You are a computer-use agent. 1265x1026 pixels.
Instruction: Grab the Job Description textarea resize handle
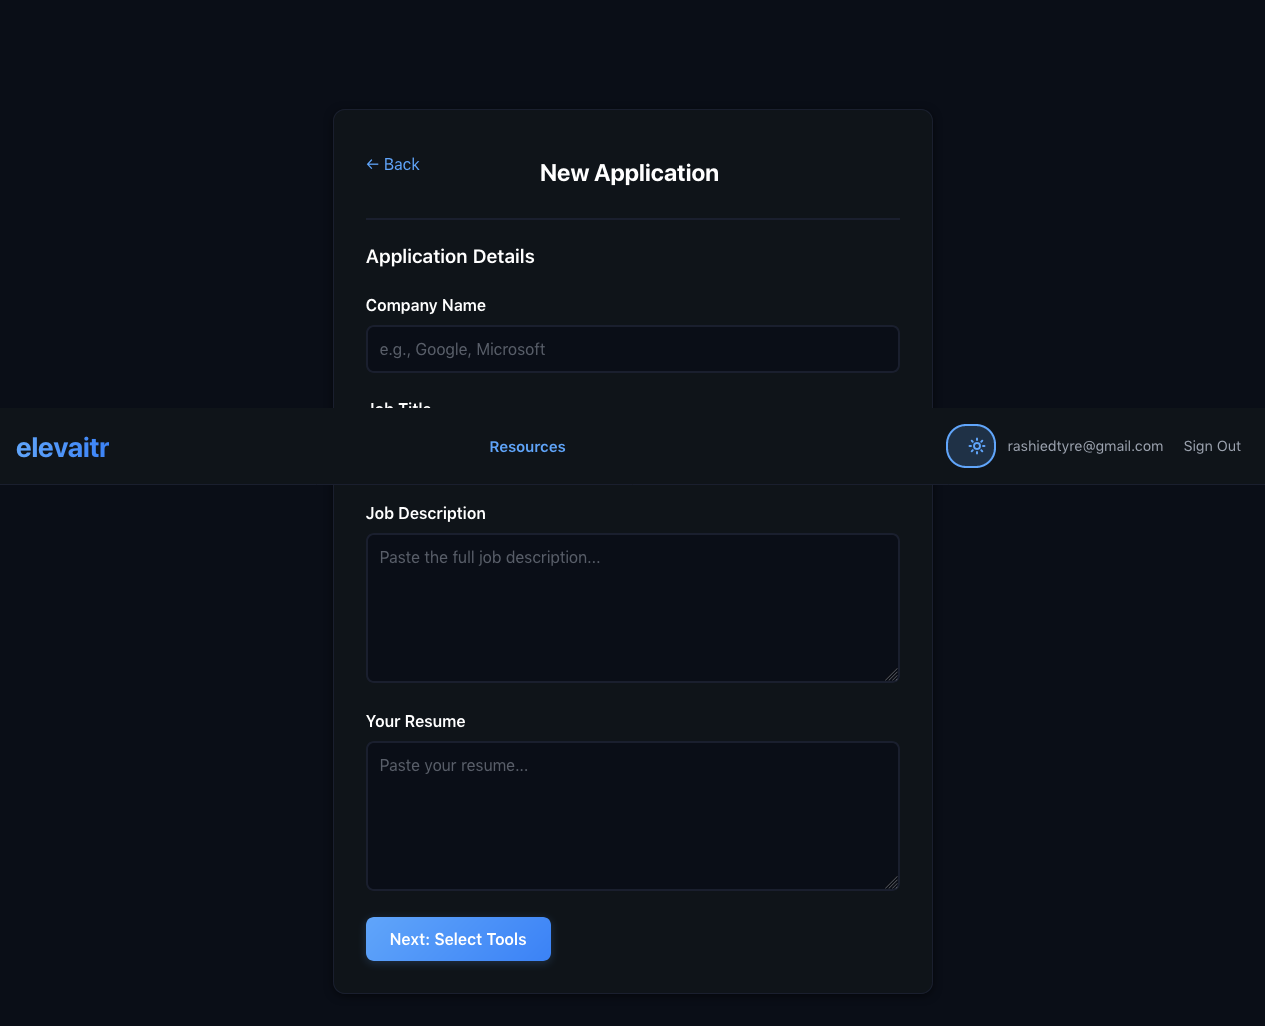891,675
